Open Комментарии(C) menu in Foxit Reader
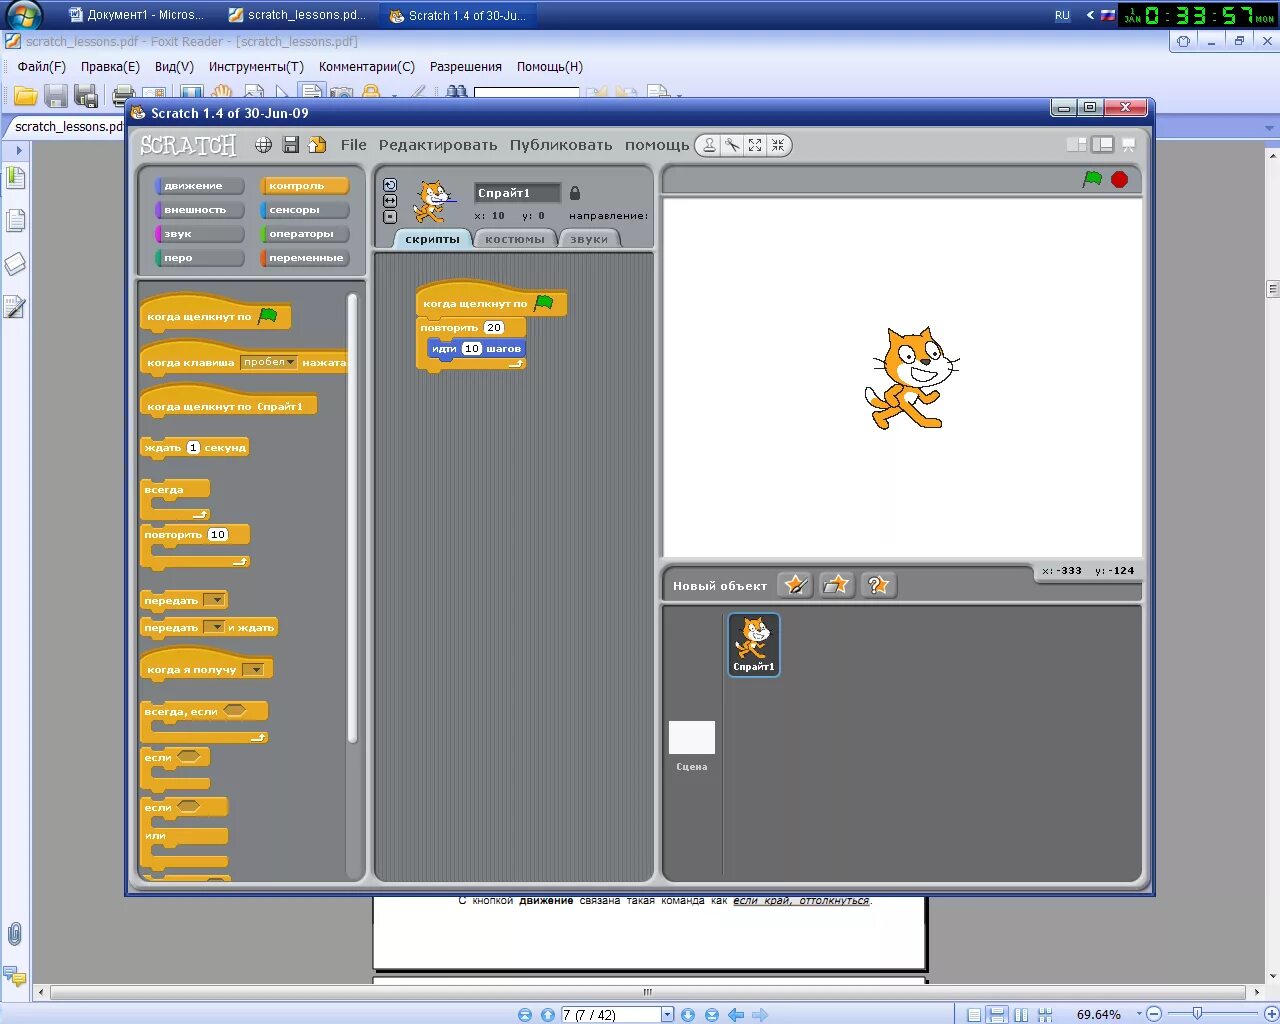 (x=366, y=66)
